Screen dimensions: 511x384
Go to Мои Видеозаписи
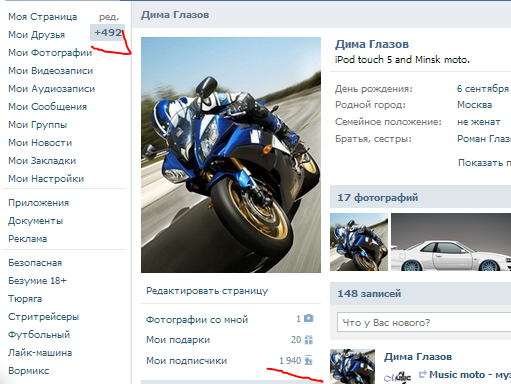pyautogui.click(x=51, y=71)
